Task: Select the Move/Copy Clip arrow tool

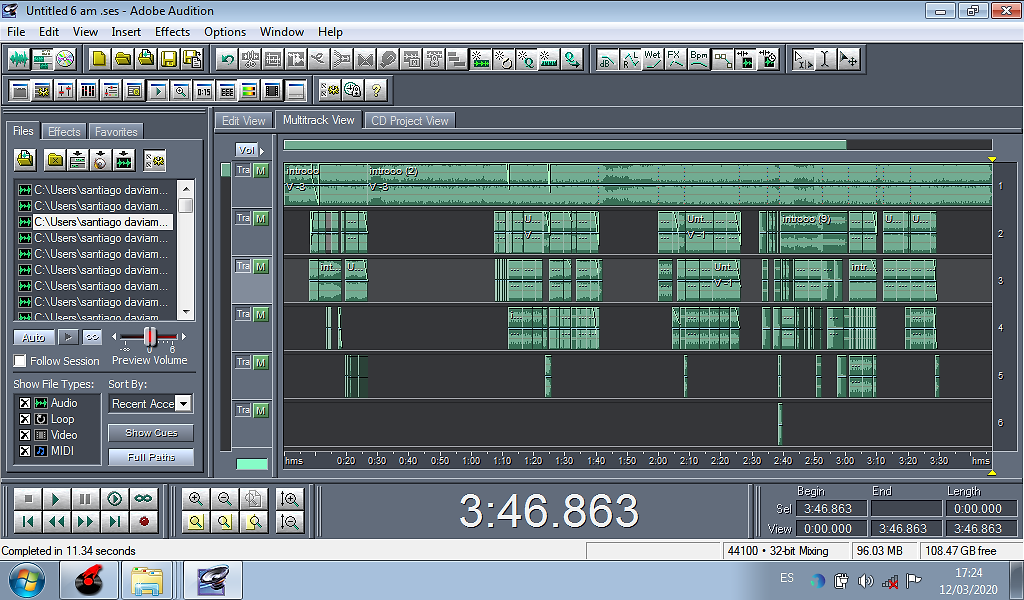Action: click(848, 60)
